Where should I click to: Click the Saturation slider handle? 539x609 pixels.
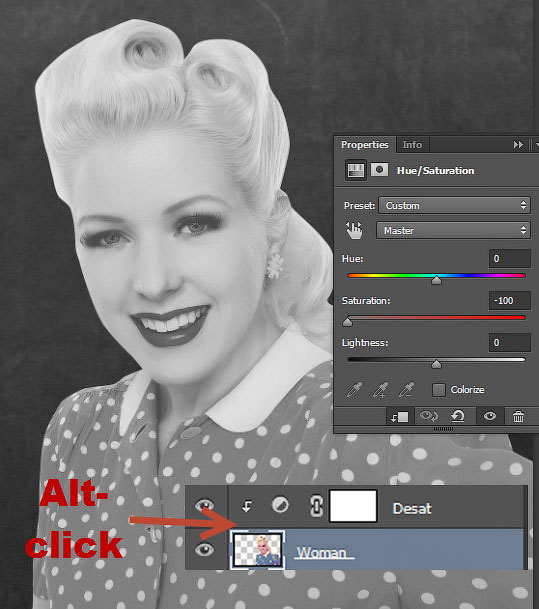click(x=348, y=322)
